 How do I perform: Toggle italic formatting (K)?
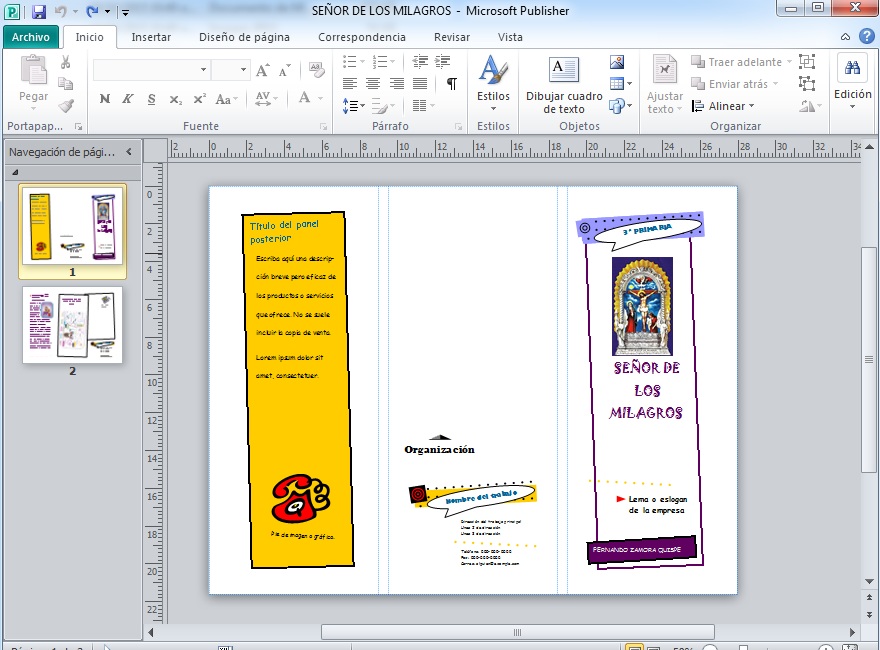click(x=127, y=99)
